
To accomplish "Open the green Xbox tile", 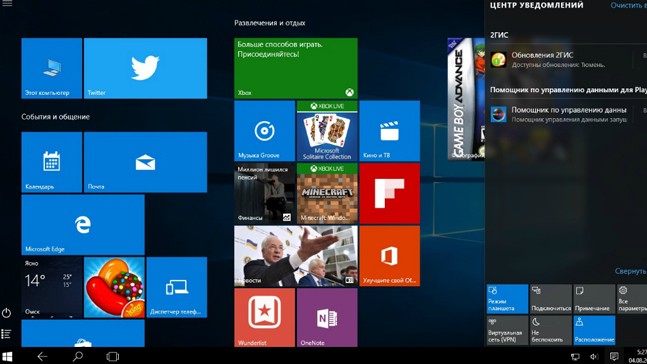I will (x=296, y=68).
